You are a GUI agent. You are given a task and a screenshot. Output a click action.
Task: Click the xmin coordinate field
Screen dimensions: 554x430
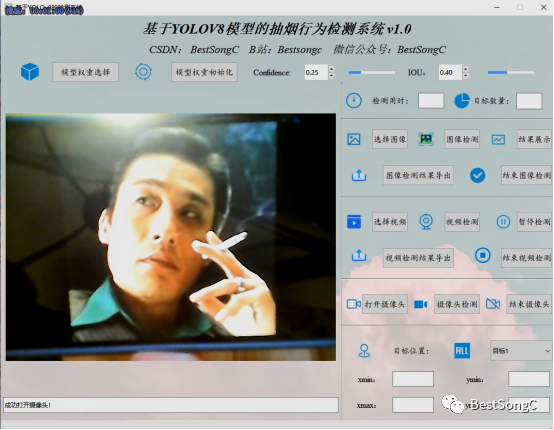tap(413, 379)
